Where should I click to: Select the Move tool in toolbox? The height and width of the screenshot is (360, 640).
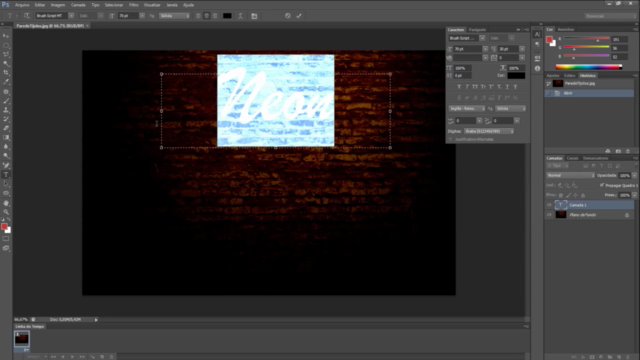tap(6, 36)
